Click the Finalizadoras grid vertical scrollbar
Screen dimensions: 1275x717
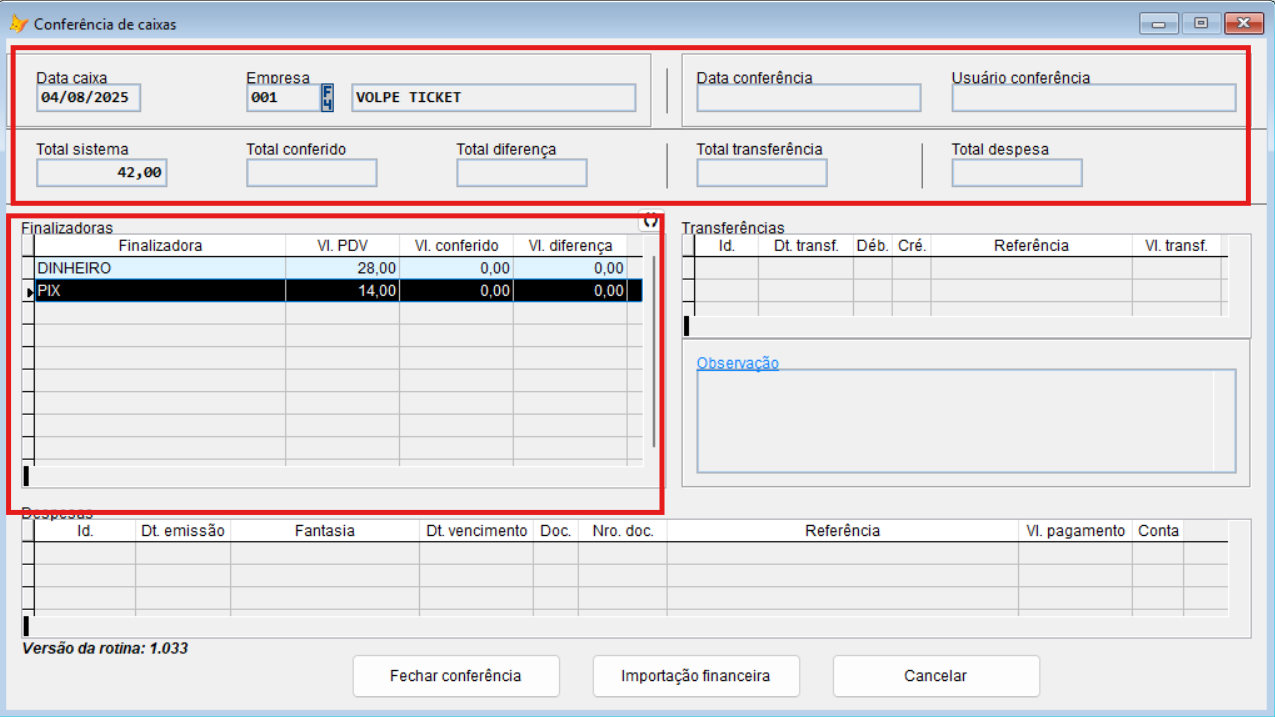[654, 350]
